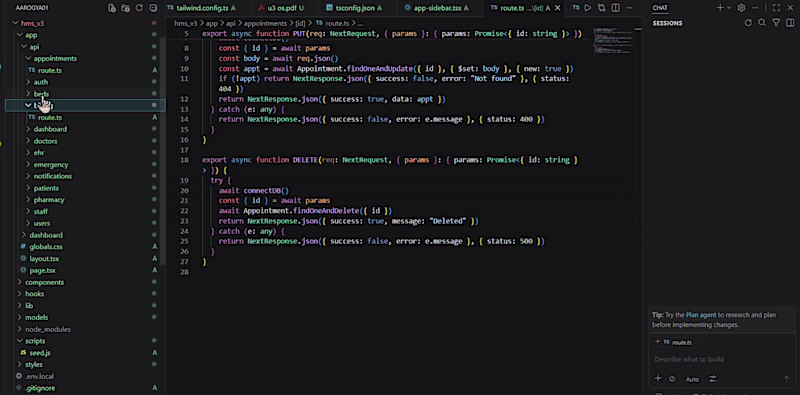Image resolution: width=800 pixels, height=395 pixels.
Task: Switch to the tailwind.config.ts tab
Action: pos(205,8)
